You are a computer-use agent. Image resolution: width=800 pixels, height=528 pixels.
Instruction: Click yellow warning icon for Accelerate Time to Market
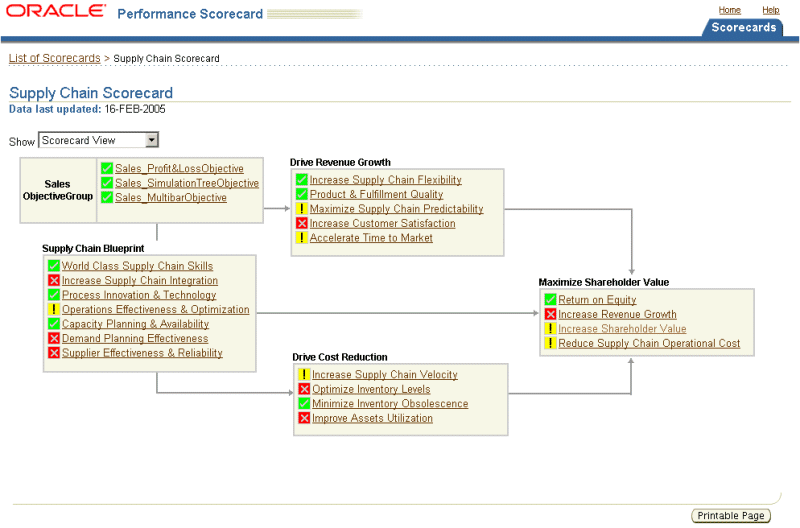click(x=302, y=237)
